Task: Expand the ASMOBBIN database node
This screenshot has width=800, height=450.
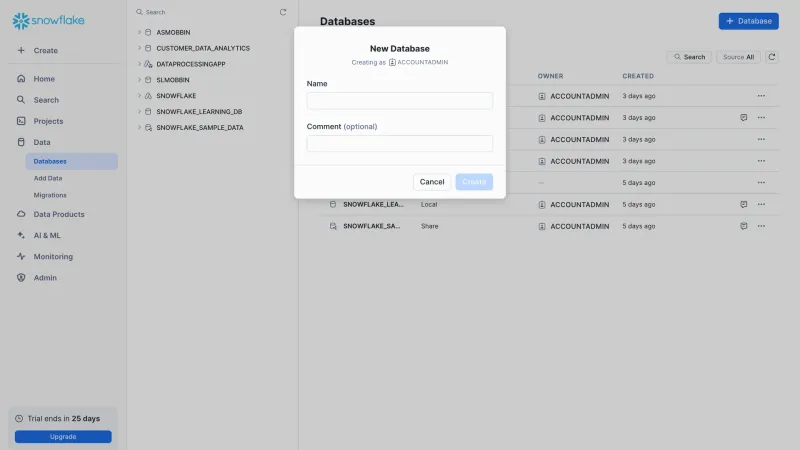Action: [x=139, y=32]
